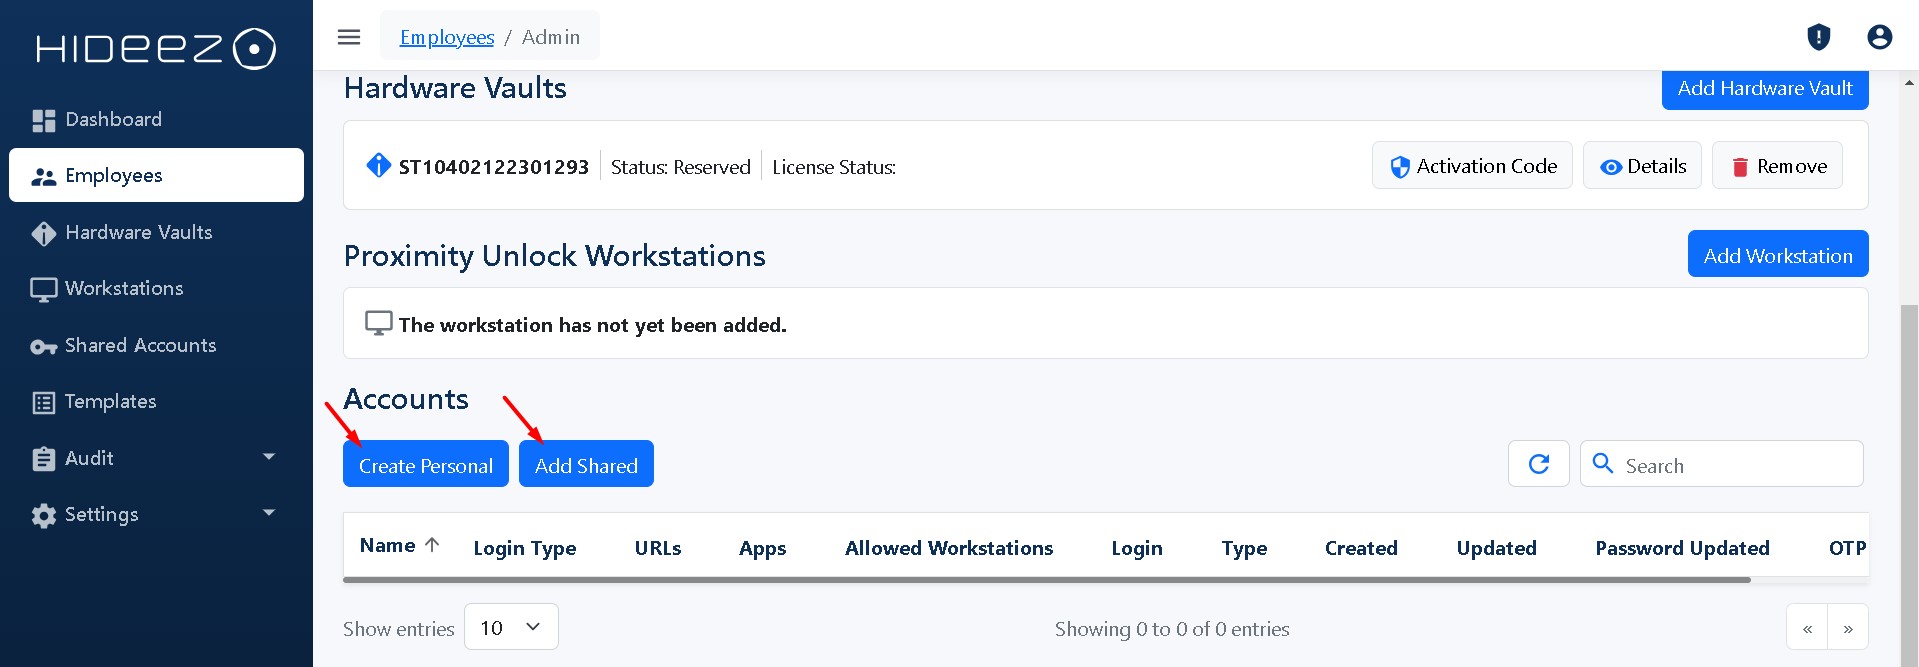Go to previous page of entries

click(x=1807, y=629)
